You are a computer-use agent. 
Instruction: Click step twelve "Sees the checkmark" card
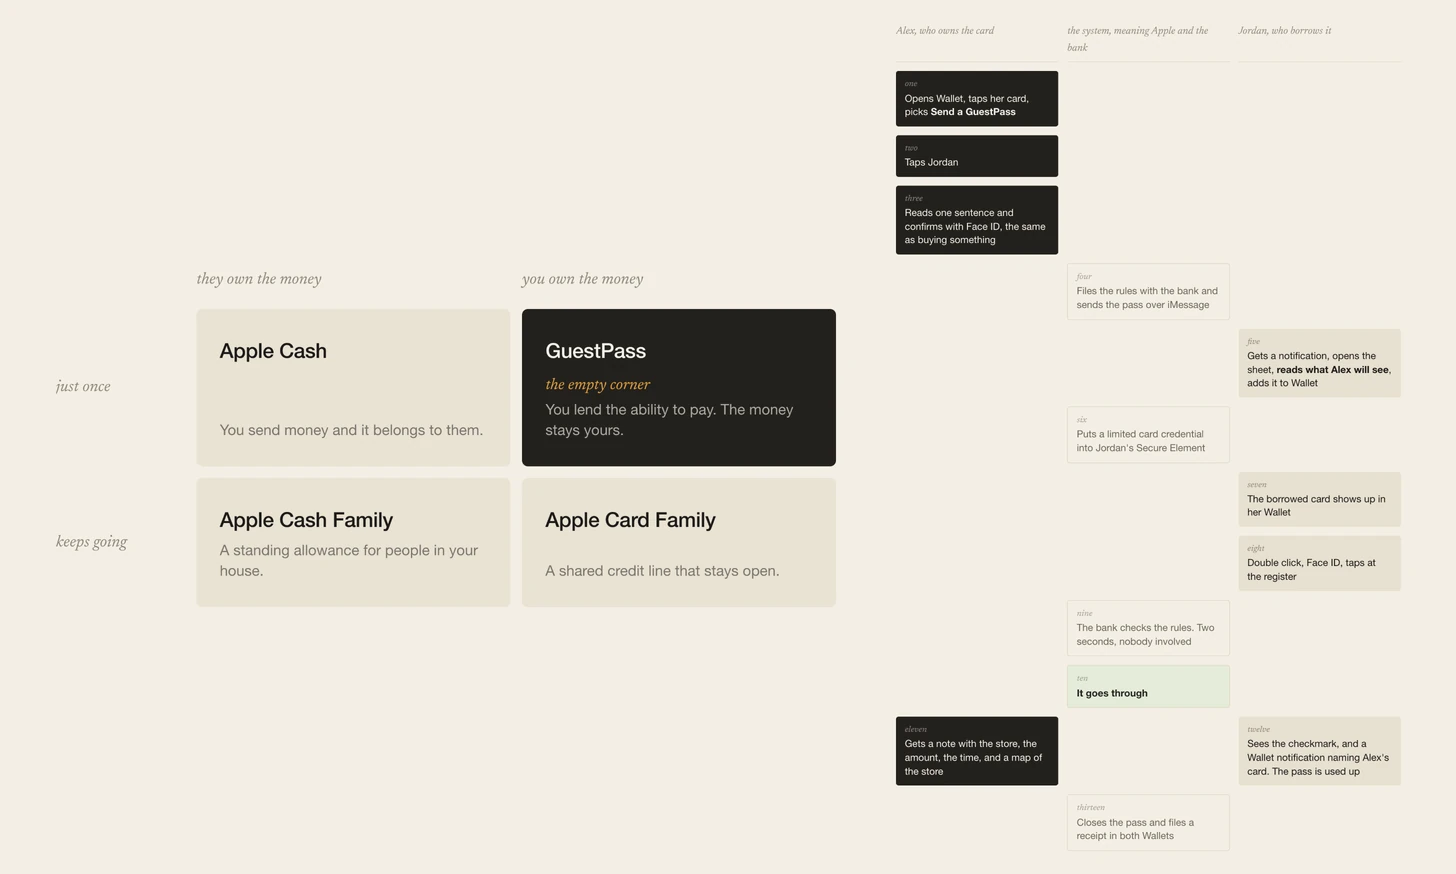1320,751
